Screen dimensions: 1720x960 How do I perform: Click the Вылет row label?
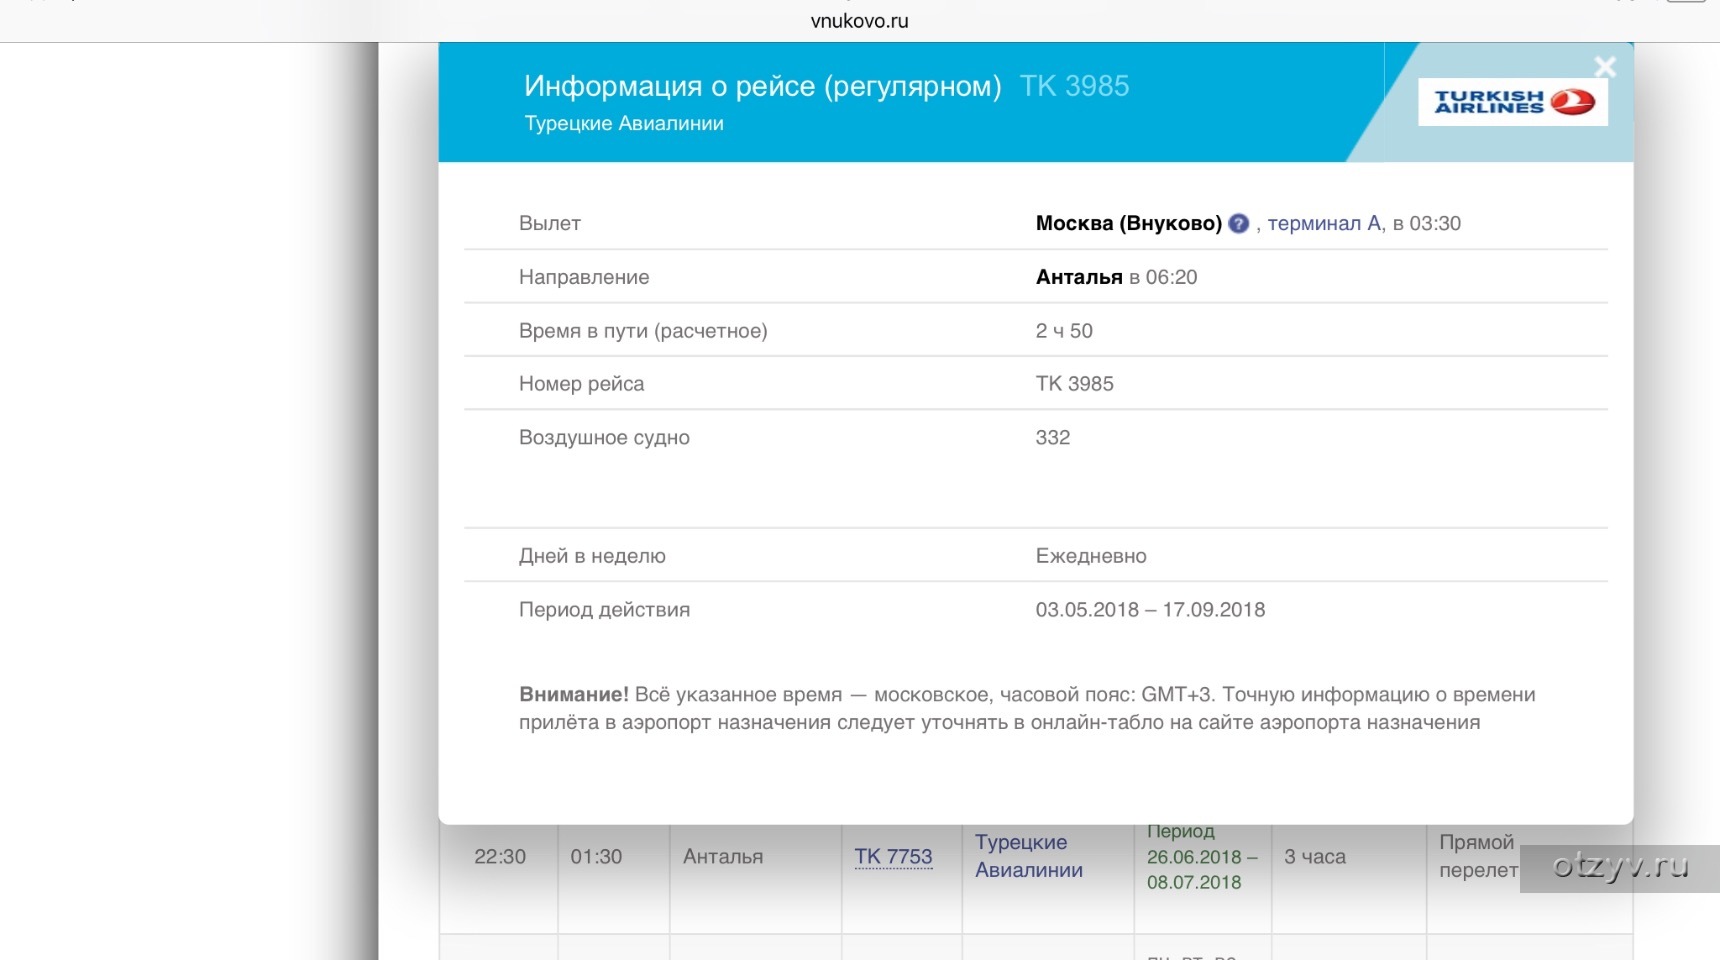tap(550, 224)
